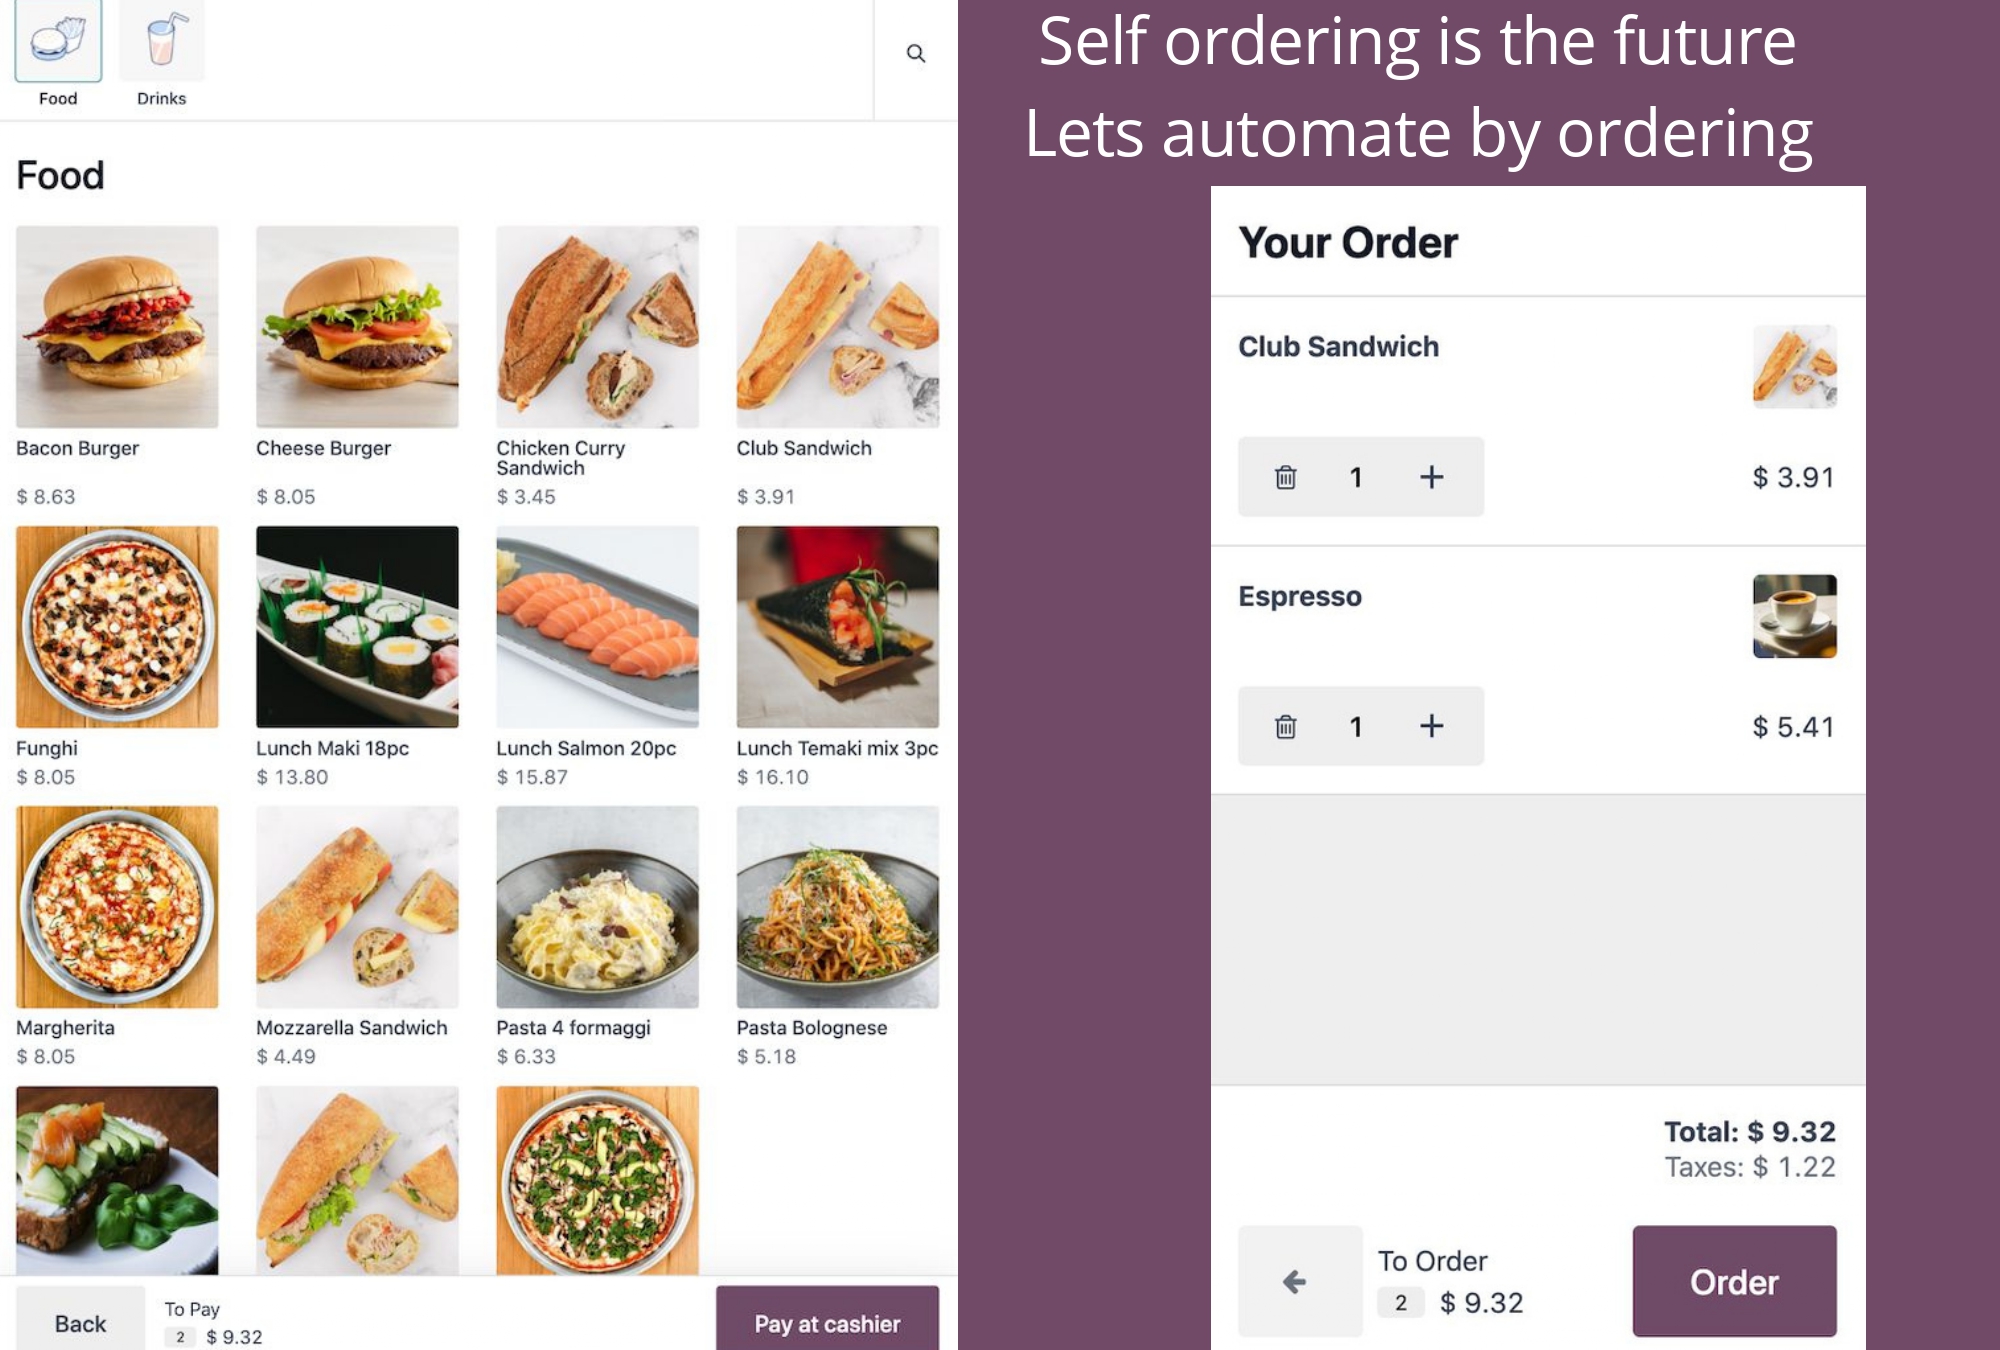Image resolution: width=2000 pixels, height=1350 pixels.
Task: Select the Drinks category icon
Action: 162,42
